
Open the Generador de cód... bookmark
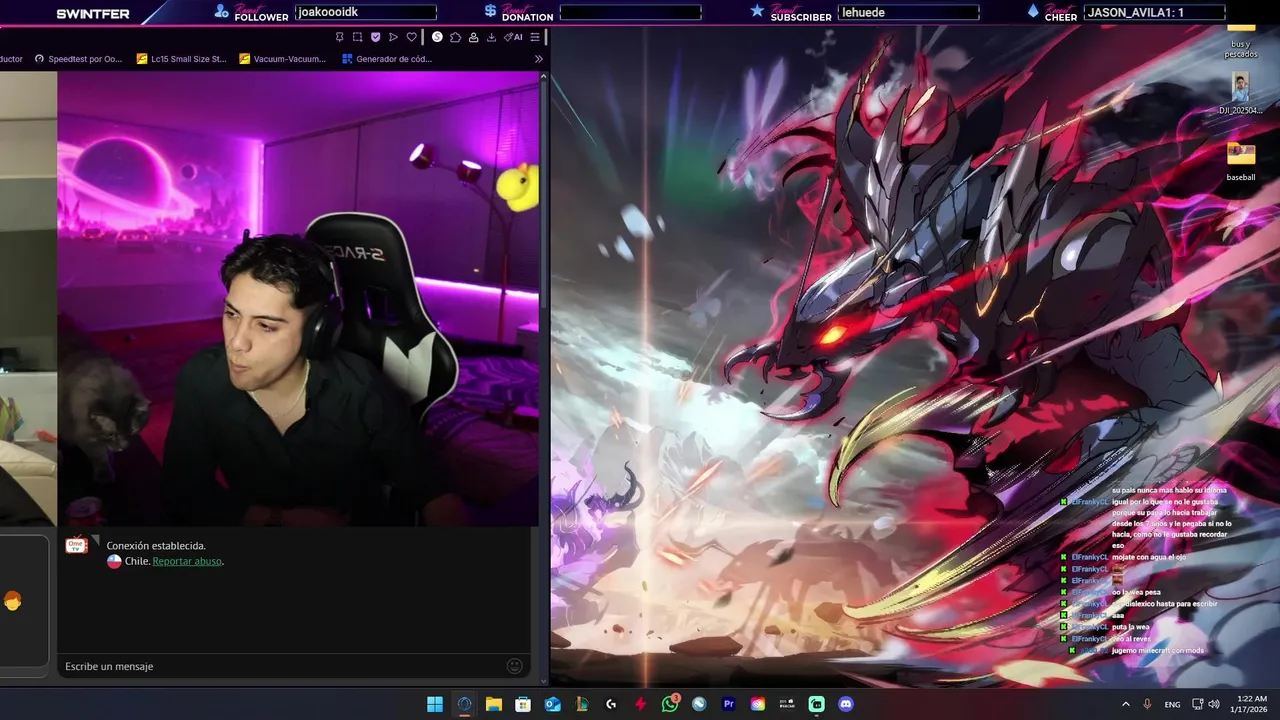pos(387,59)
